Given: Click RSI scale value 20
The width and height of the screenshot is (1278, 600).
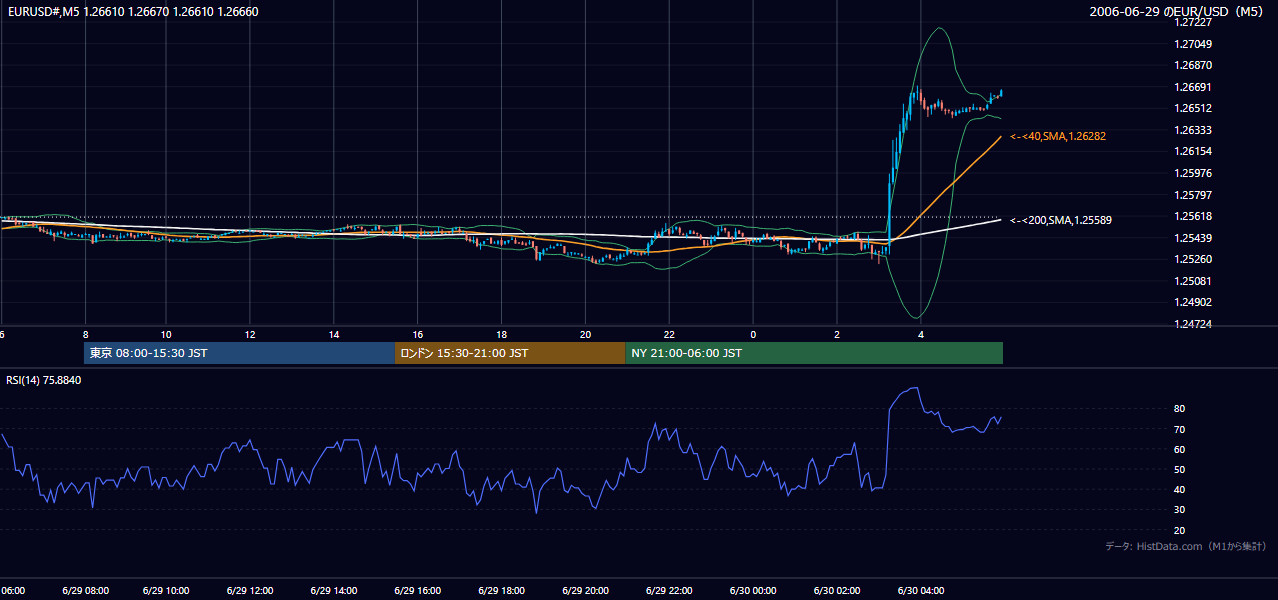Looking at the screenshot, I should [x=1180, y=530].
